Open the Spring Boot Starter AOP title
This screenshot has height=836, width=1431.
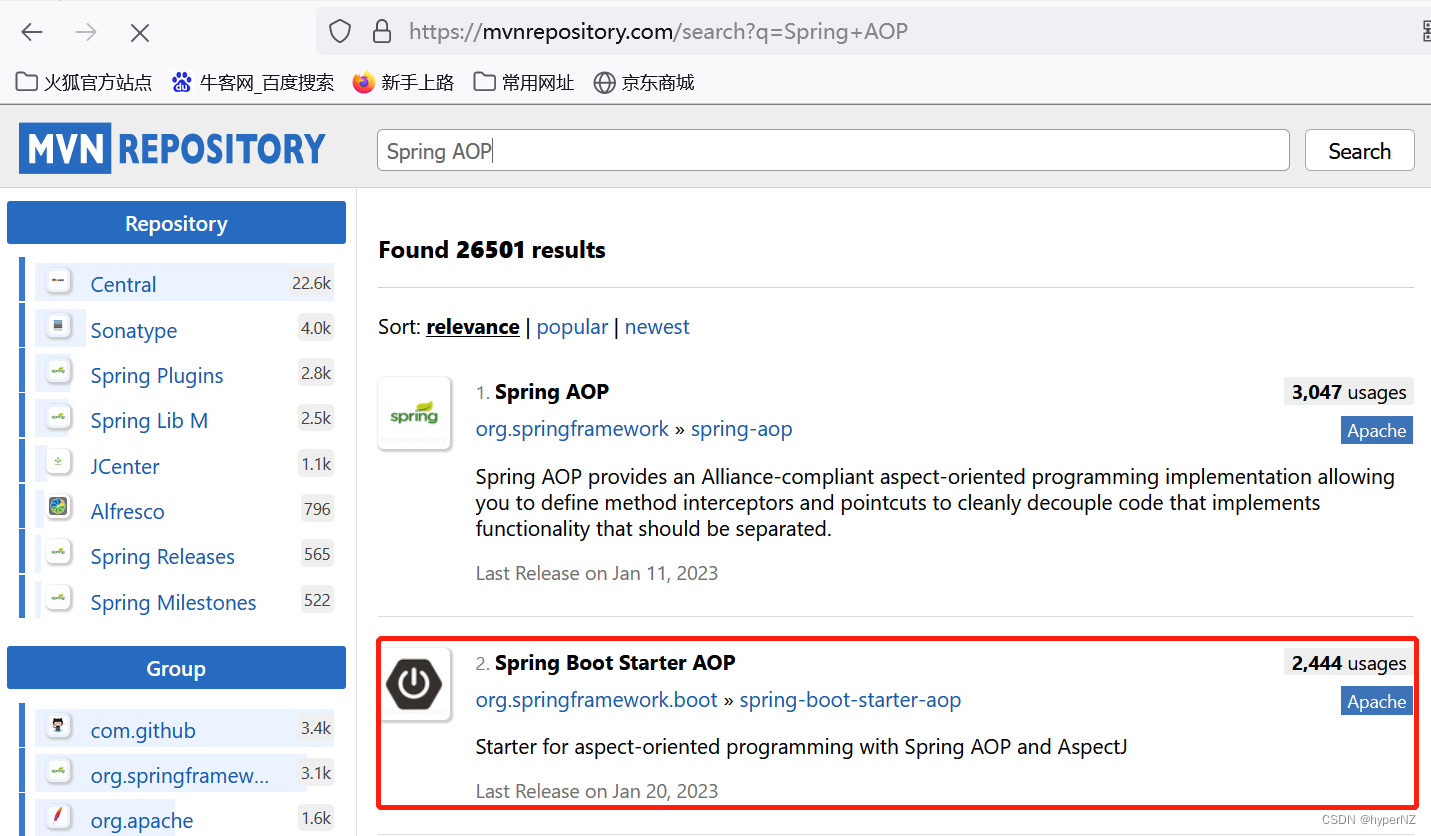pyautogui.click(x=615, y=663)
